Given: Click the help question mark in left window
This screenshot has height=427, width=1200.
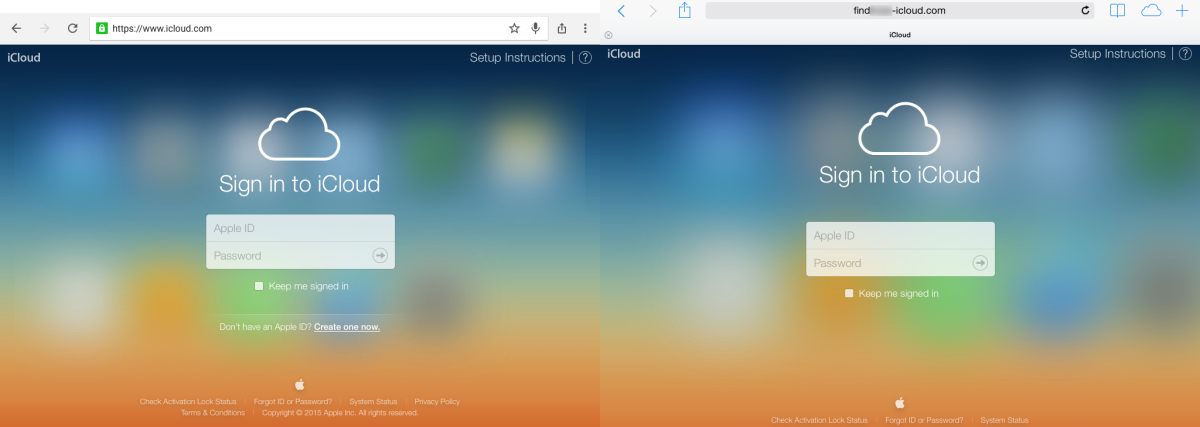Looking at the screenshot, I should tap(585, 58).
